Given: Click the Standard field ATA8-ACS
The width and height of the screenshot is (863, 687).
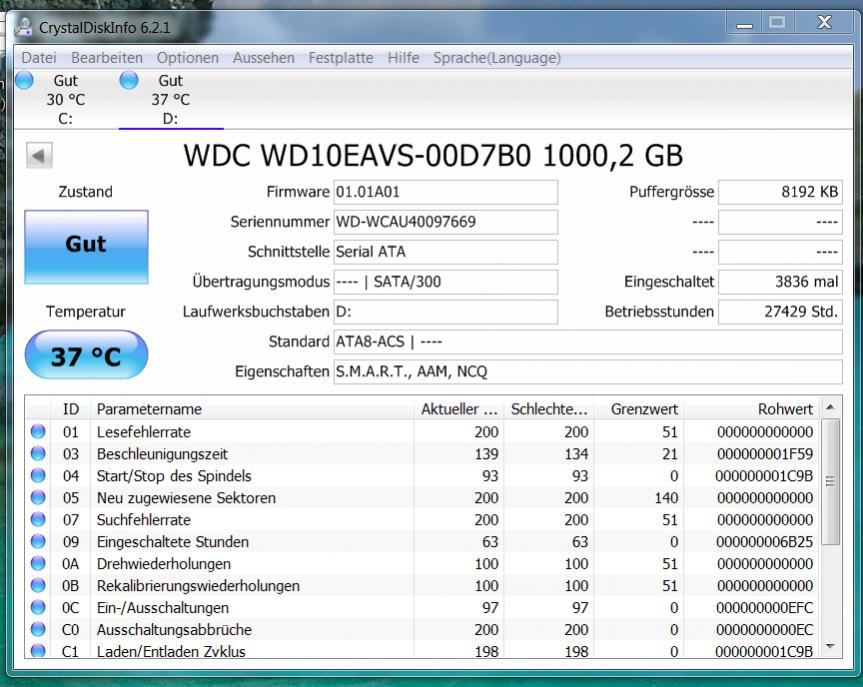Looking at the screenshot, I should click(x=588, y=342).
